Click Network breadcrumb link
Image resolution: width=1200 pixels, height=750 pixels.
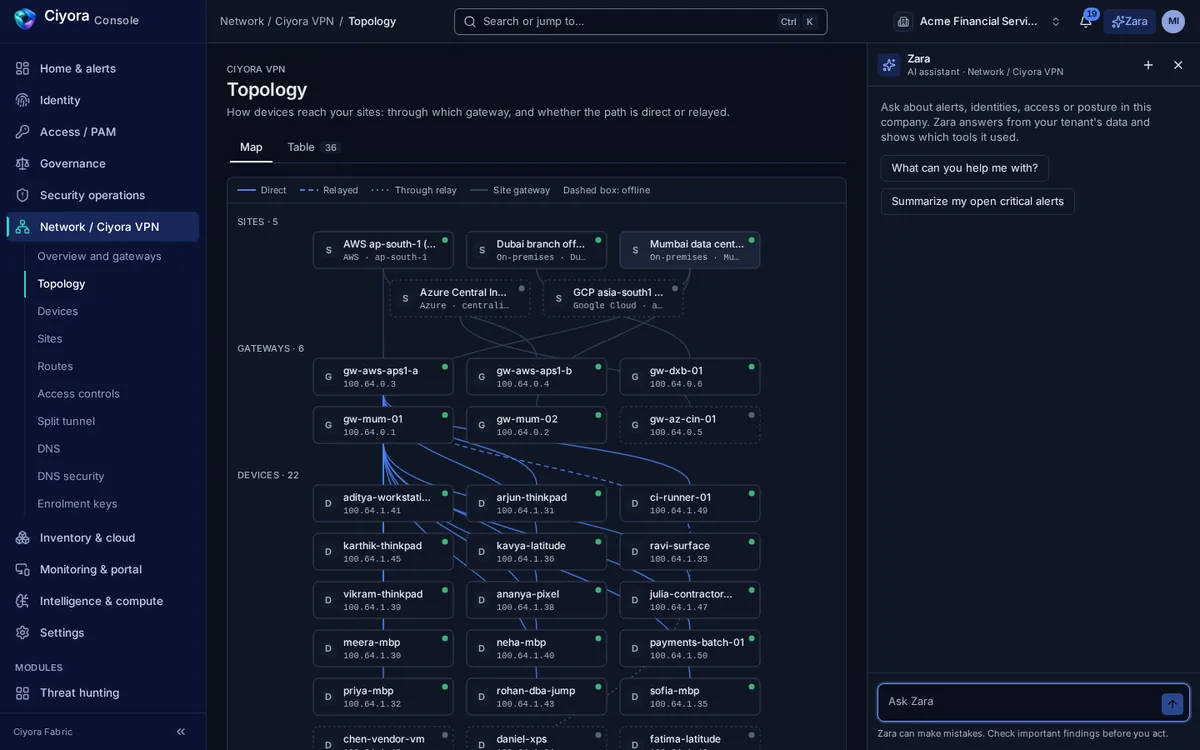[242, 21]
